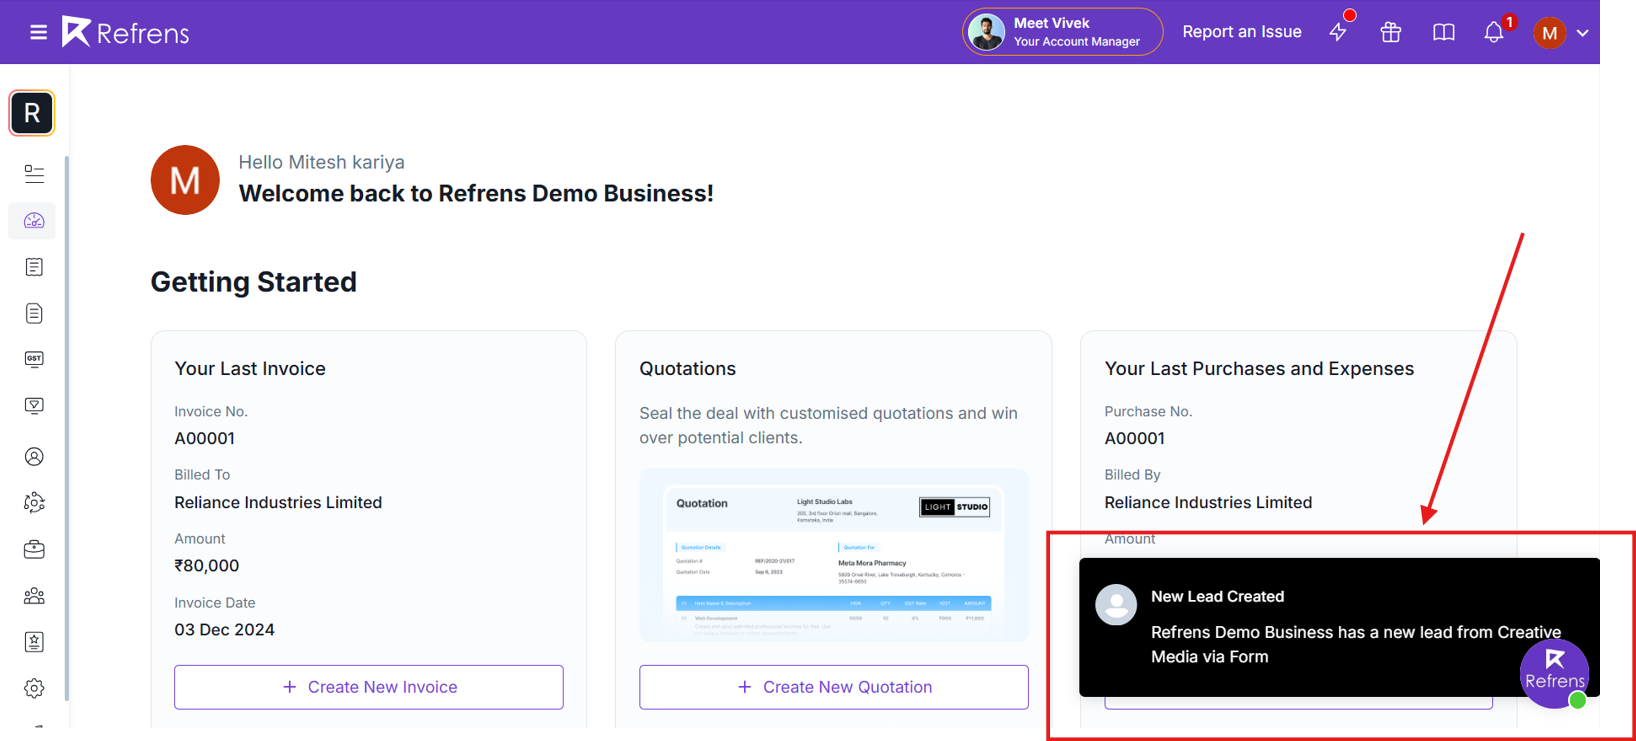The image size is (1636, 741).
Task: Open the starred document icon in the sidebar
Action: tap(34, 642)
